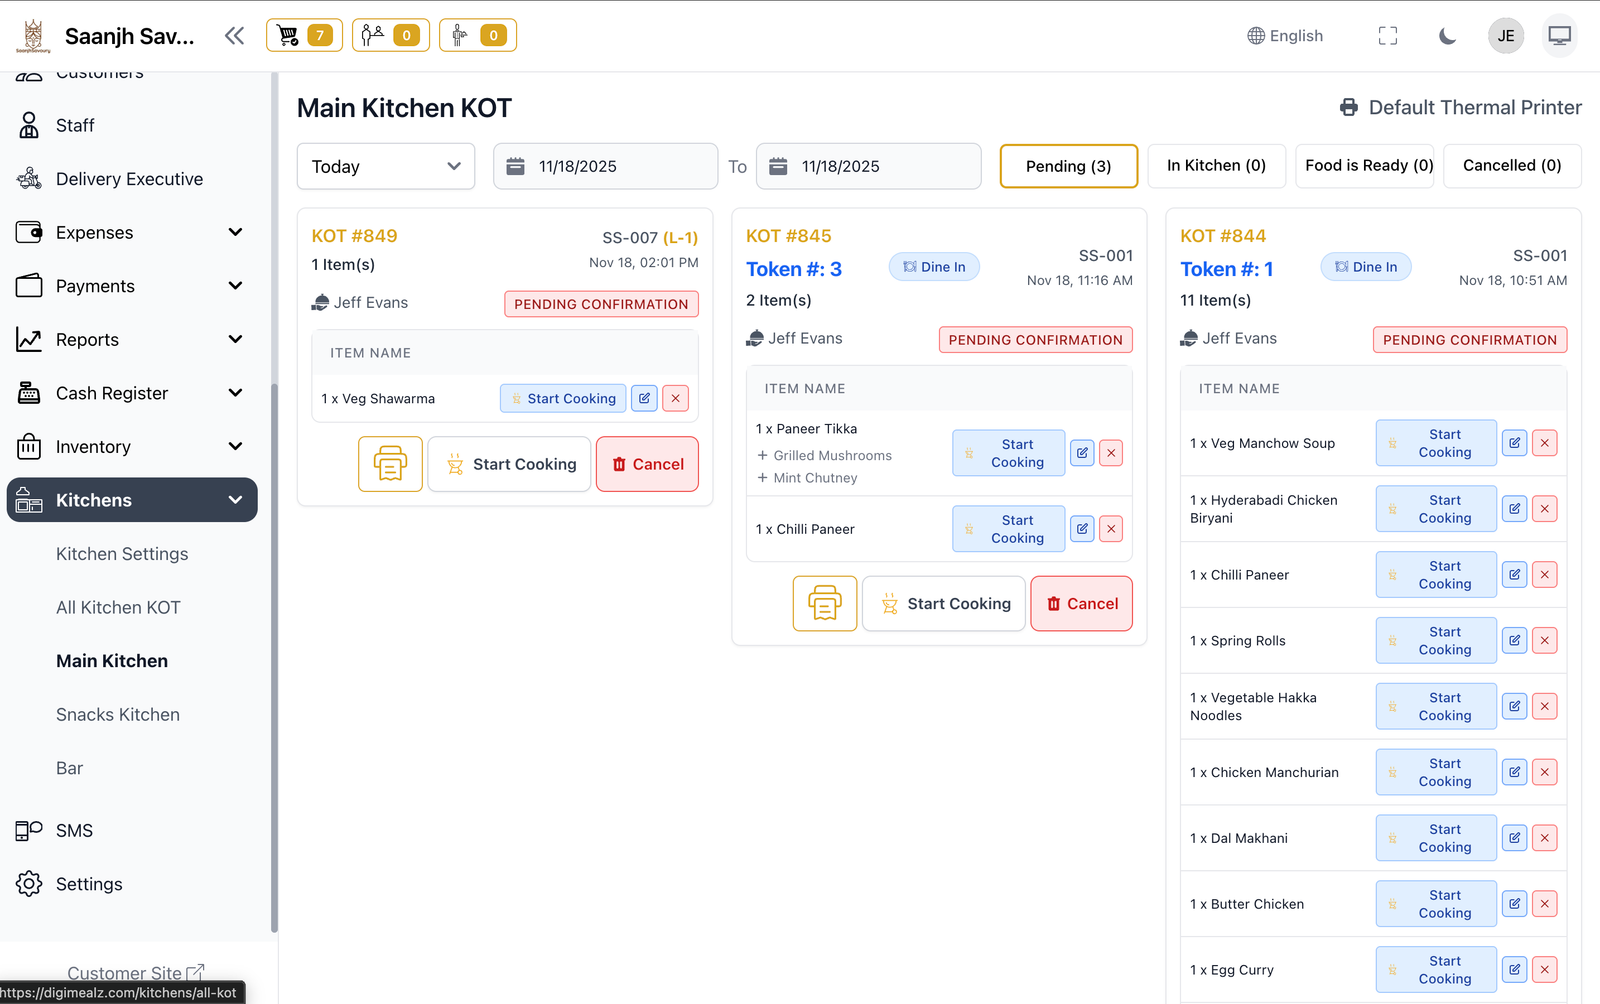Print KOT #849 using the printer icon
The width and height of the screenshot is (1600, 1004).
pyautogui.click(x=390, y=464)
